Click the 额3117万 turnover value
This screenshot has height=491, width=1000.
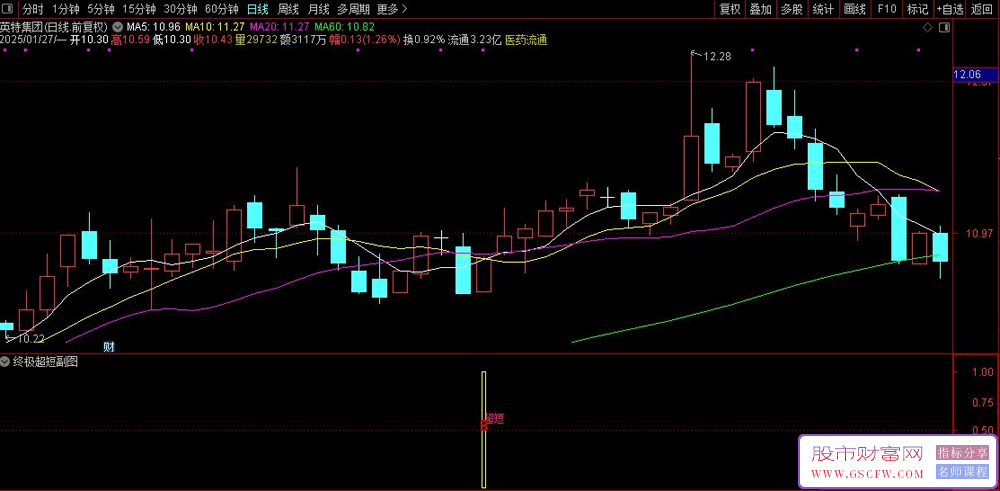303,40
